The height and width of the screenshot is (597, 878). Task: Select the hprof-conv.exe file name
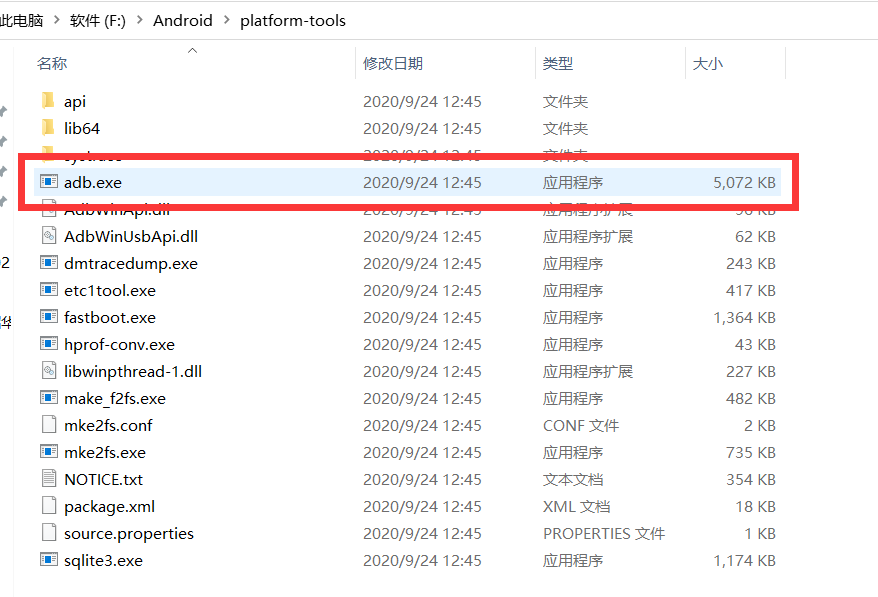point(119,344)
